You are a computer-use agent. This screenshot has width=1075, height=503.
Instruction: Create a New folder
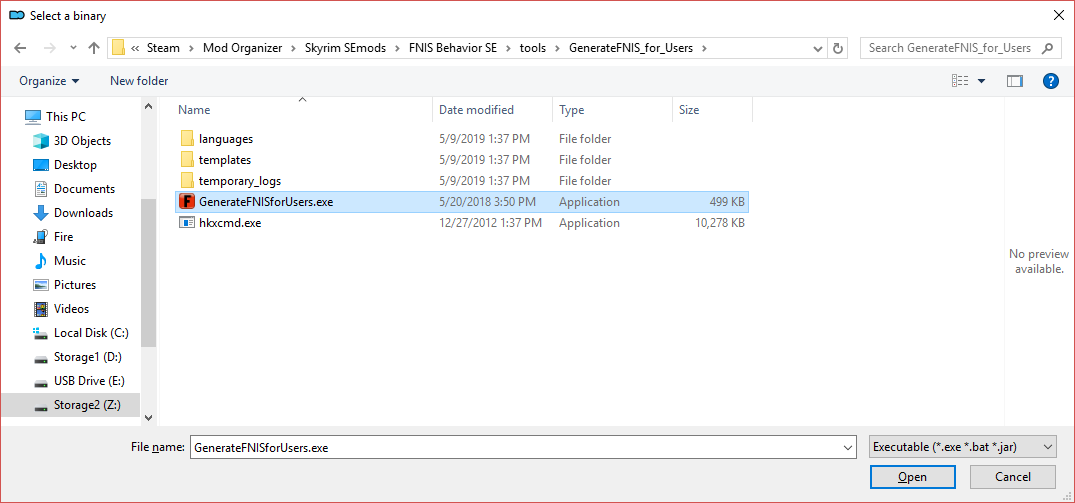pos(139,81)
